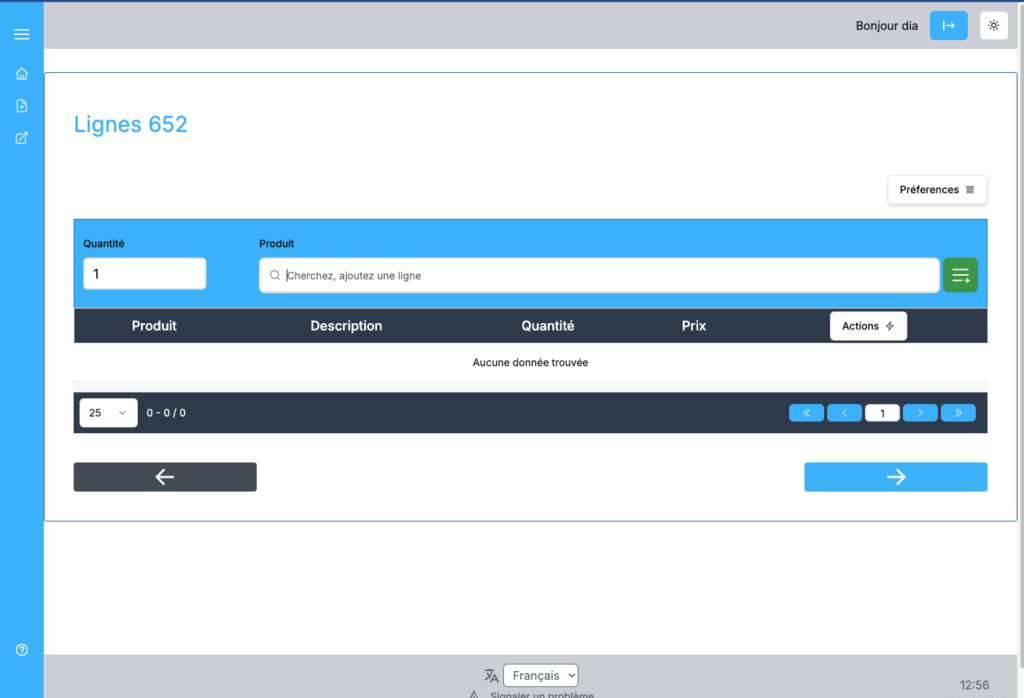Advance to the next page with single chevron
This screenshot has height=698, width=1024.
920,412
